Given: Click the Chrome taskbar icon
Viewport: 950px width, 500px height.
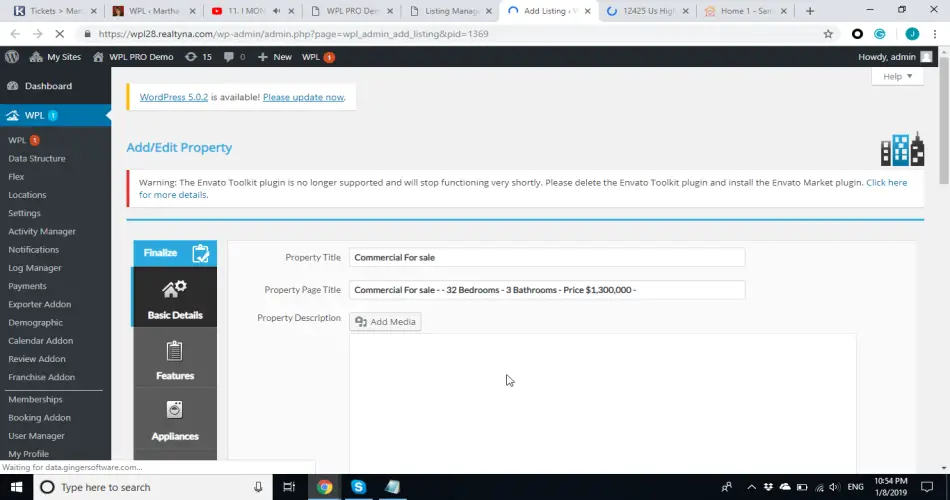Looking at the screenshot, I should (324, 487).
